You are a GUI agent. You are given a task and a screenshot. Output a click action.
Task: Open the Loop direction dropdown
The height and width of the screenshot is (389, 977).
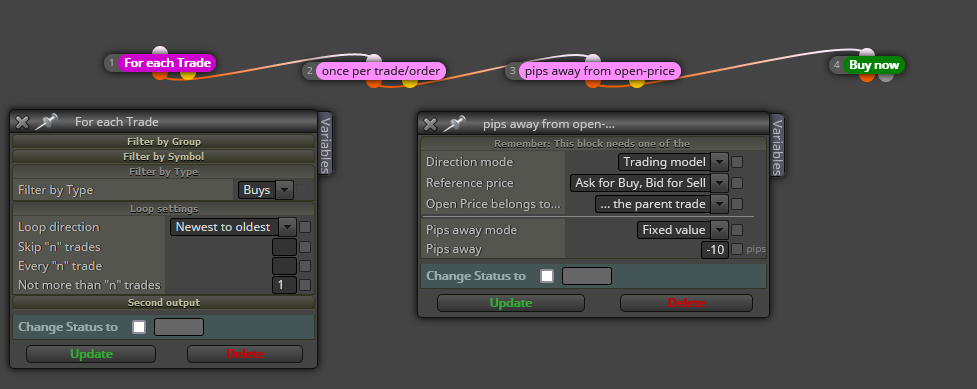(x=234, y=227)
